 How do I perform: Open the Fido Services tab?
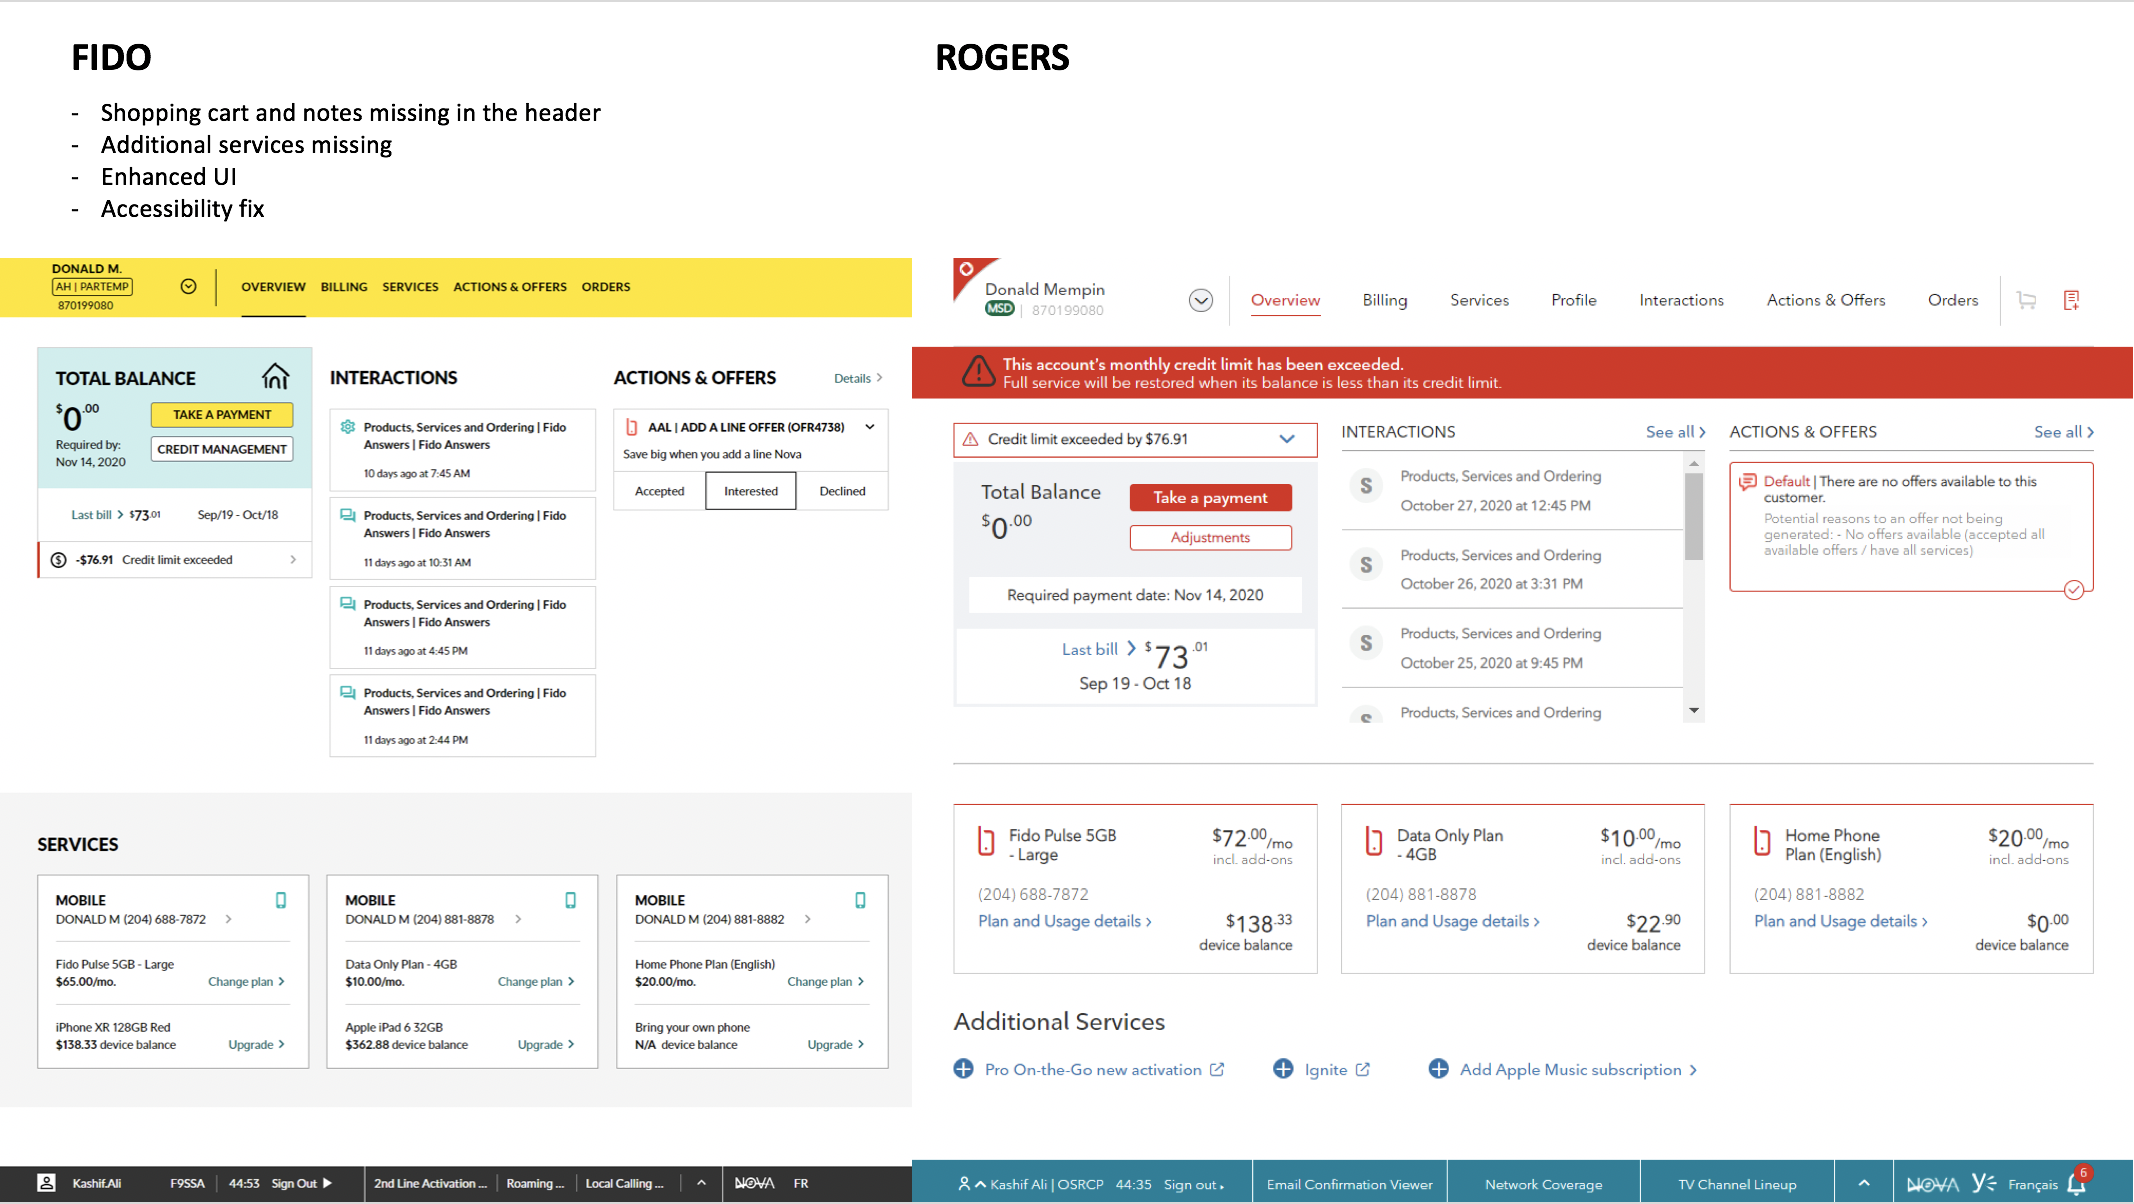(410, 287)
